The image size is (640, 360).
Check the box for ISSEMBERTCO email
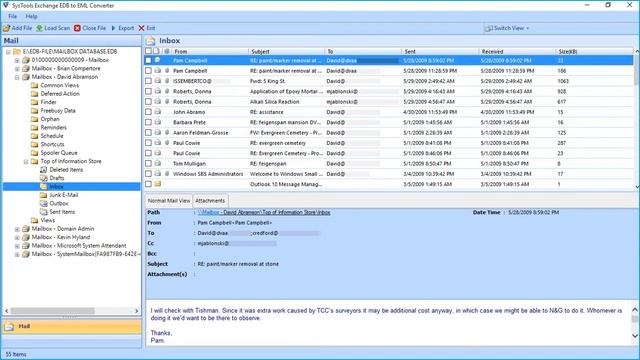149,81
